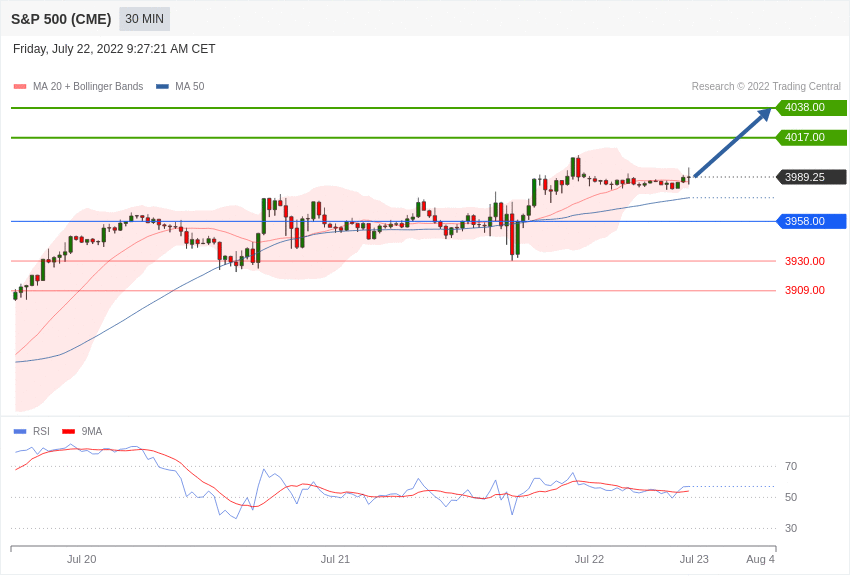Click the 30 MIN timeframe badge
This screenshot has width=850, height=576.
click(x=144, y=19)
